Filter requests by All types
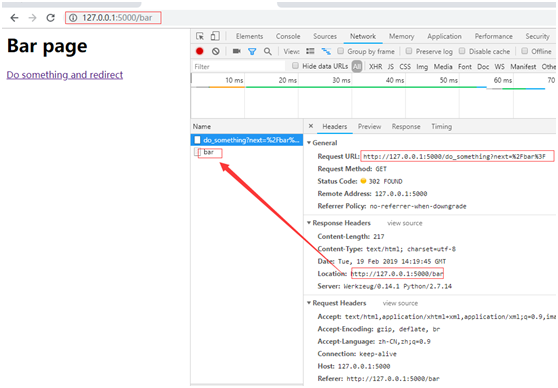 (x=357, y=66)
